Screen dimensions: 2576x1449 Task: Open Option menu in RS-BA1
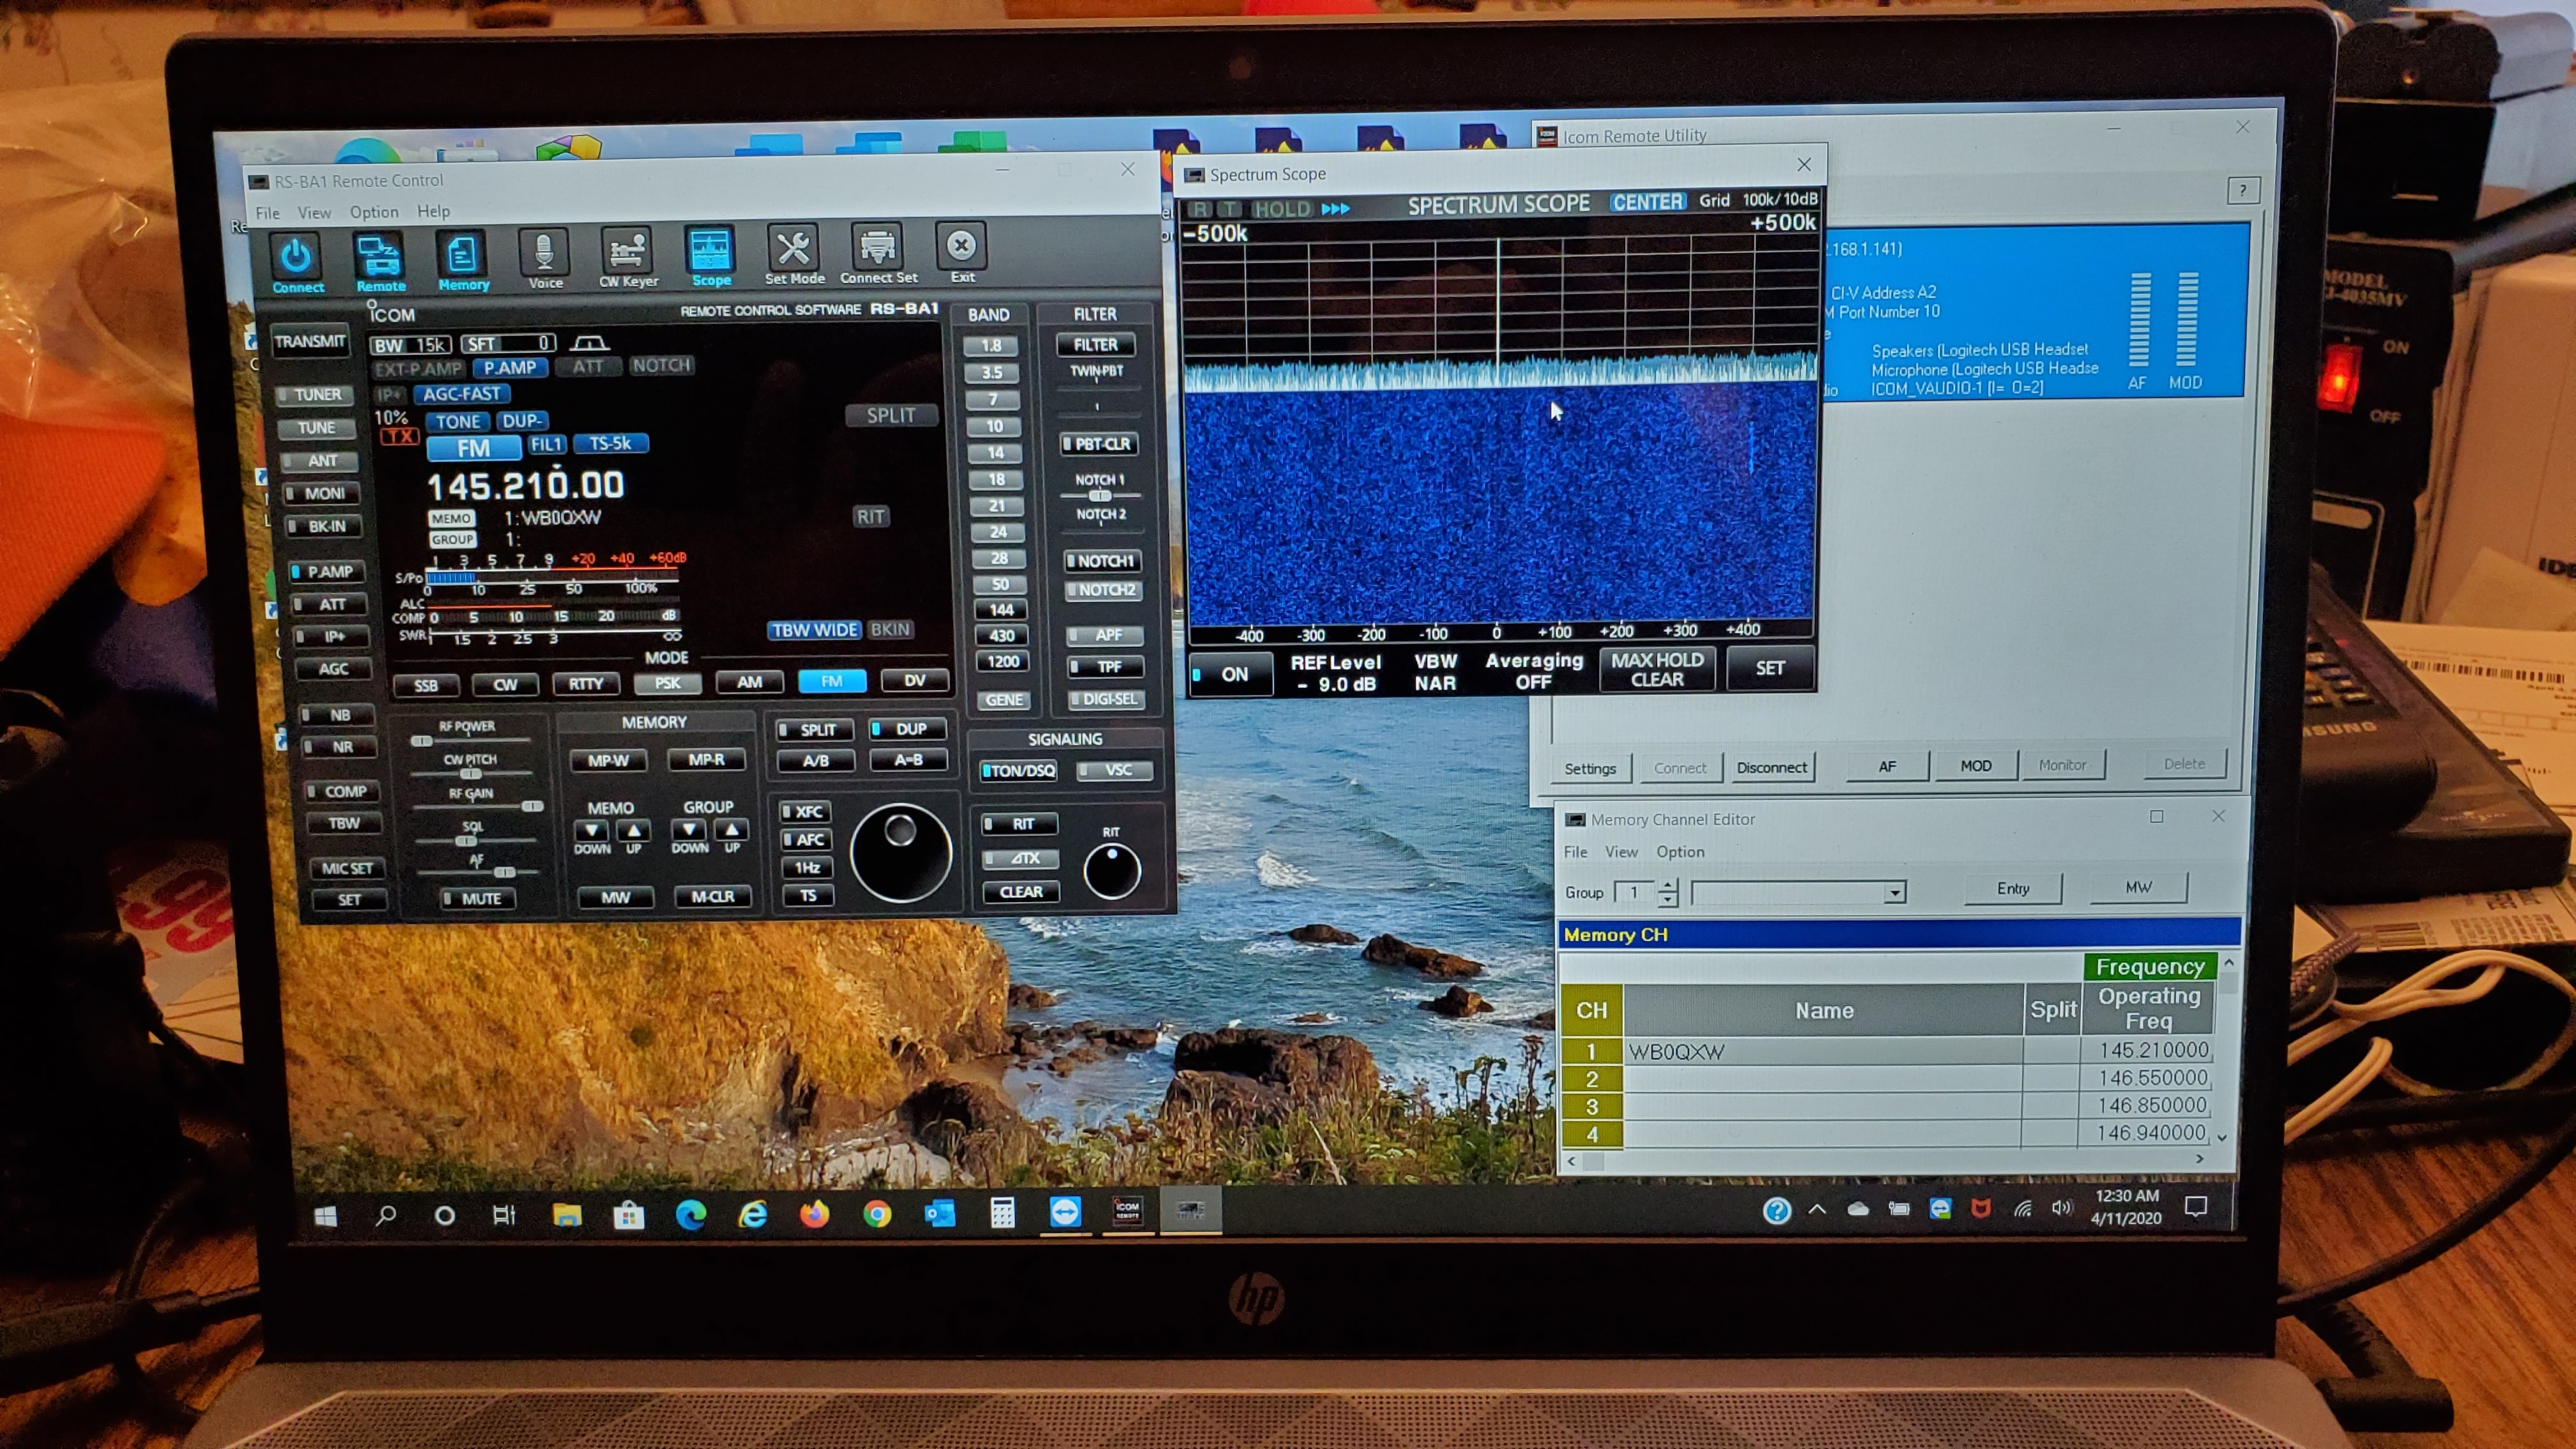coord(374,212)
